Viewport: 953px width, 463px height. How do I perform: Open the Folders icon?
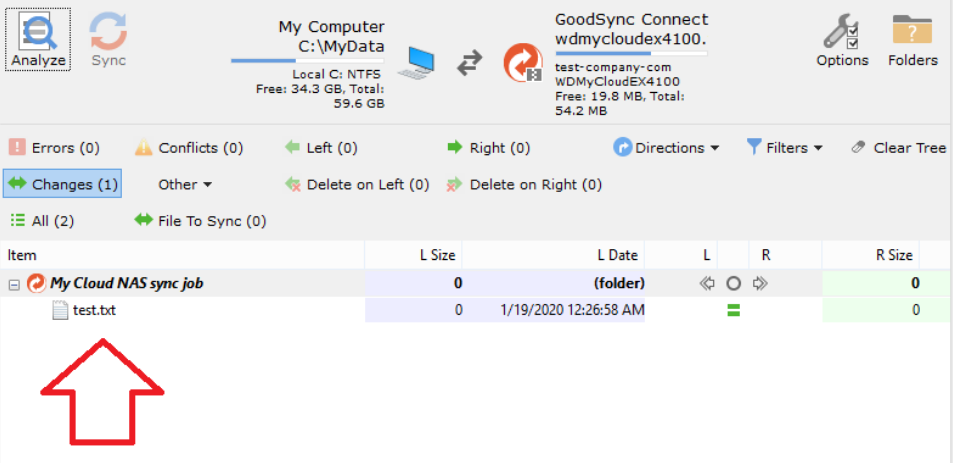coord(912,31)
